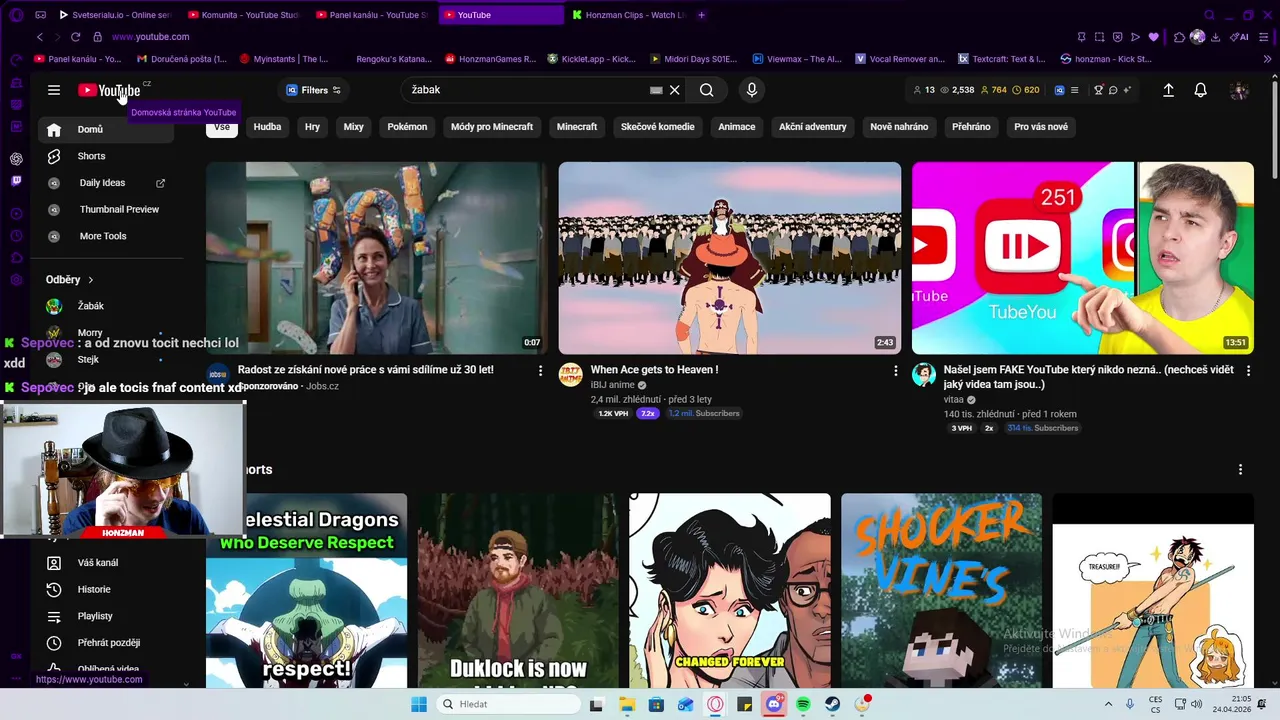Open Shorts from the sidebar
The image size is (1280, 720).
coord(106,156)
